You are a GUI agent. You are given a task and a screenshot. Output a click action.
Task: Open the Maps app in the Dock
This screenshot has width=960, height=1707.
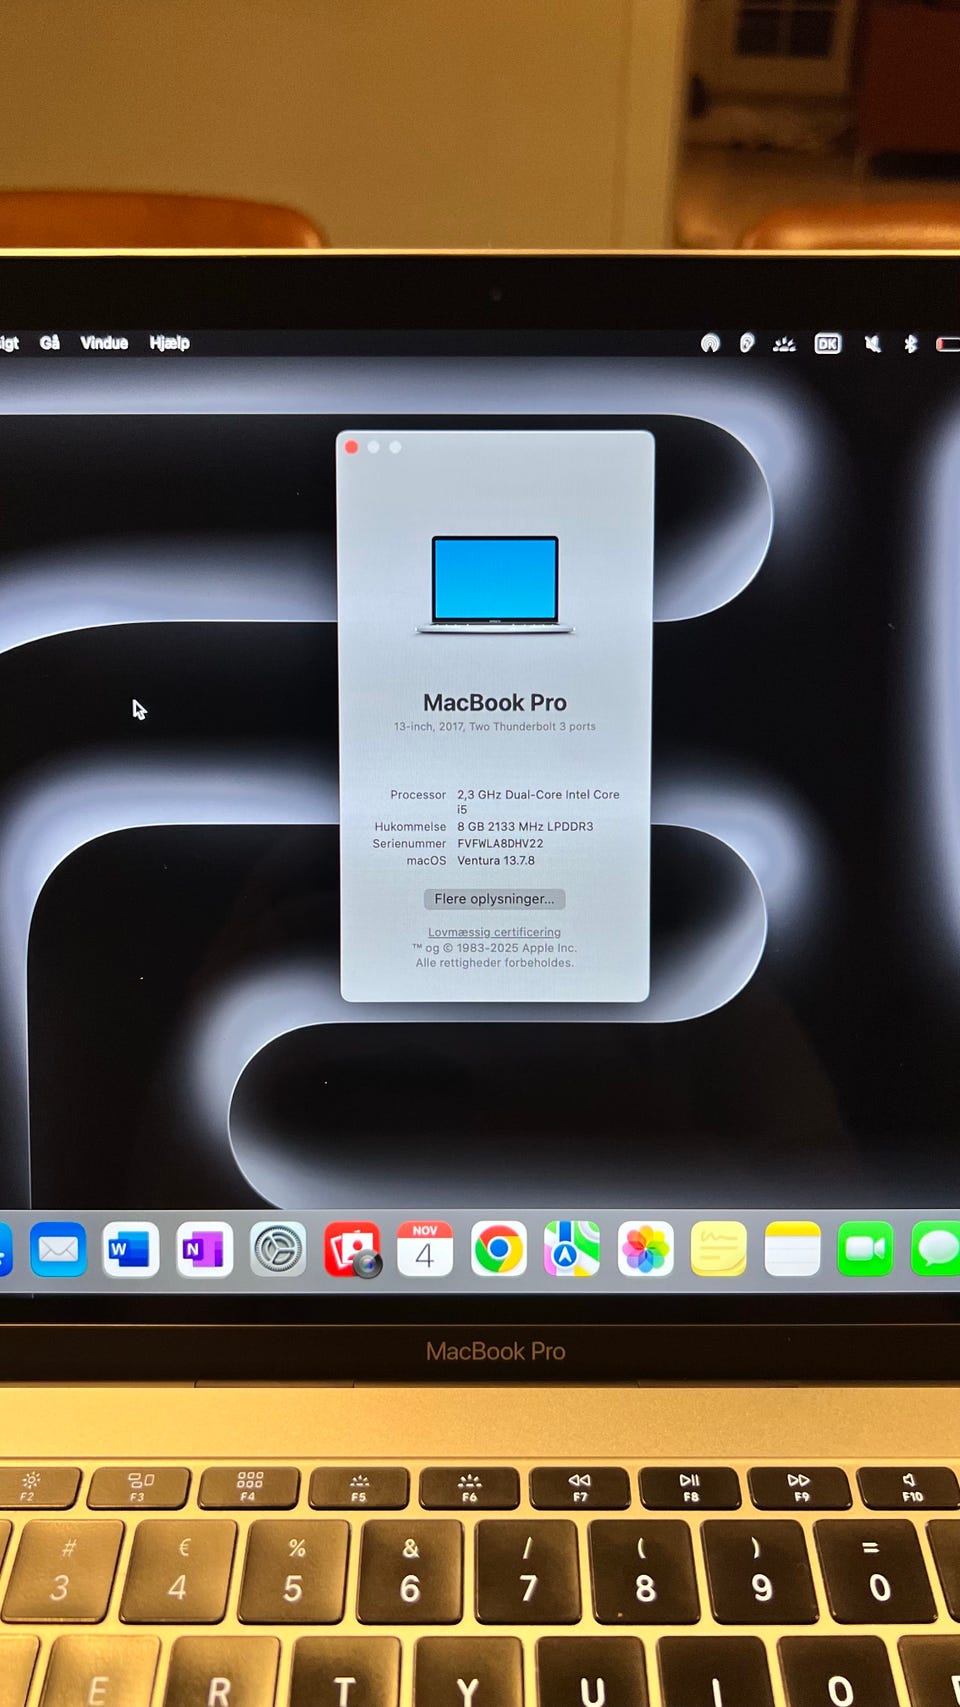[x=572, y=1249]
